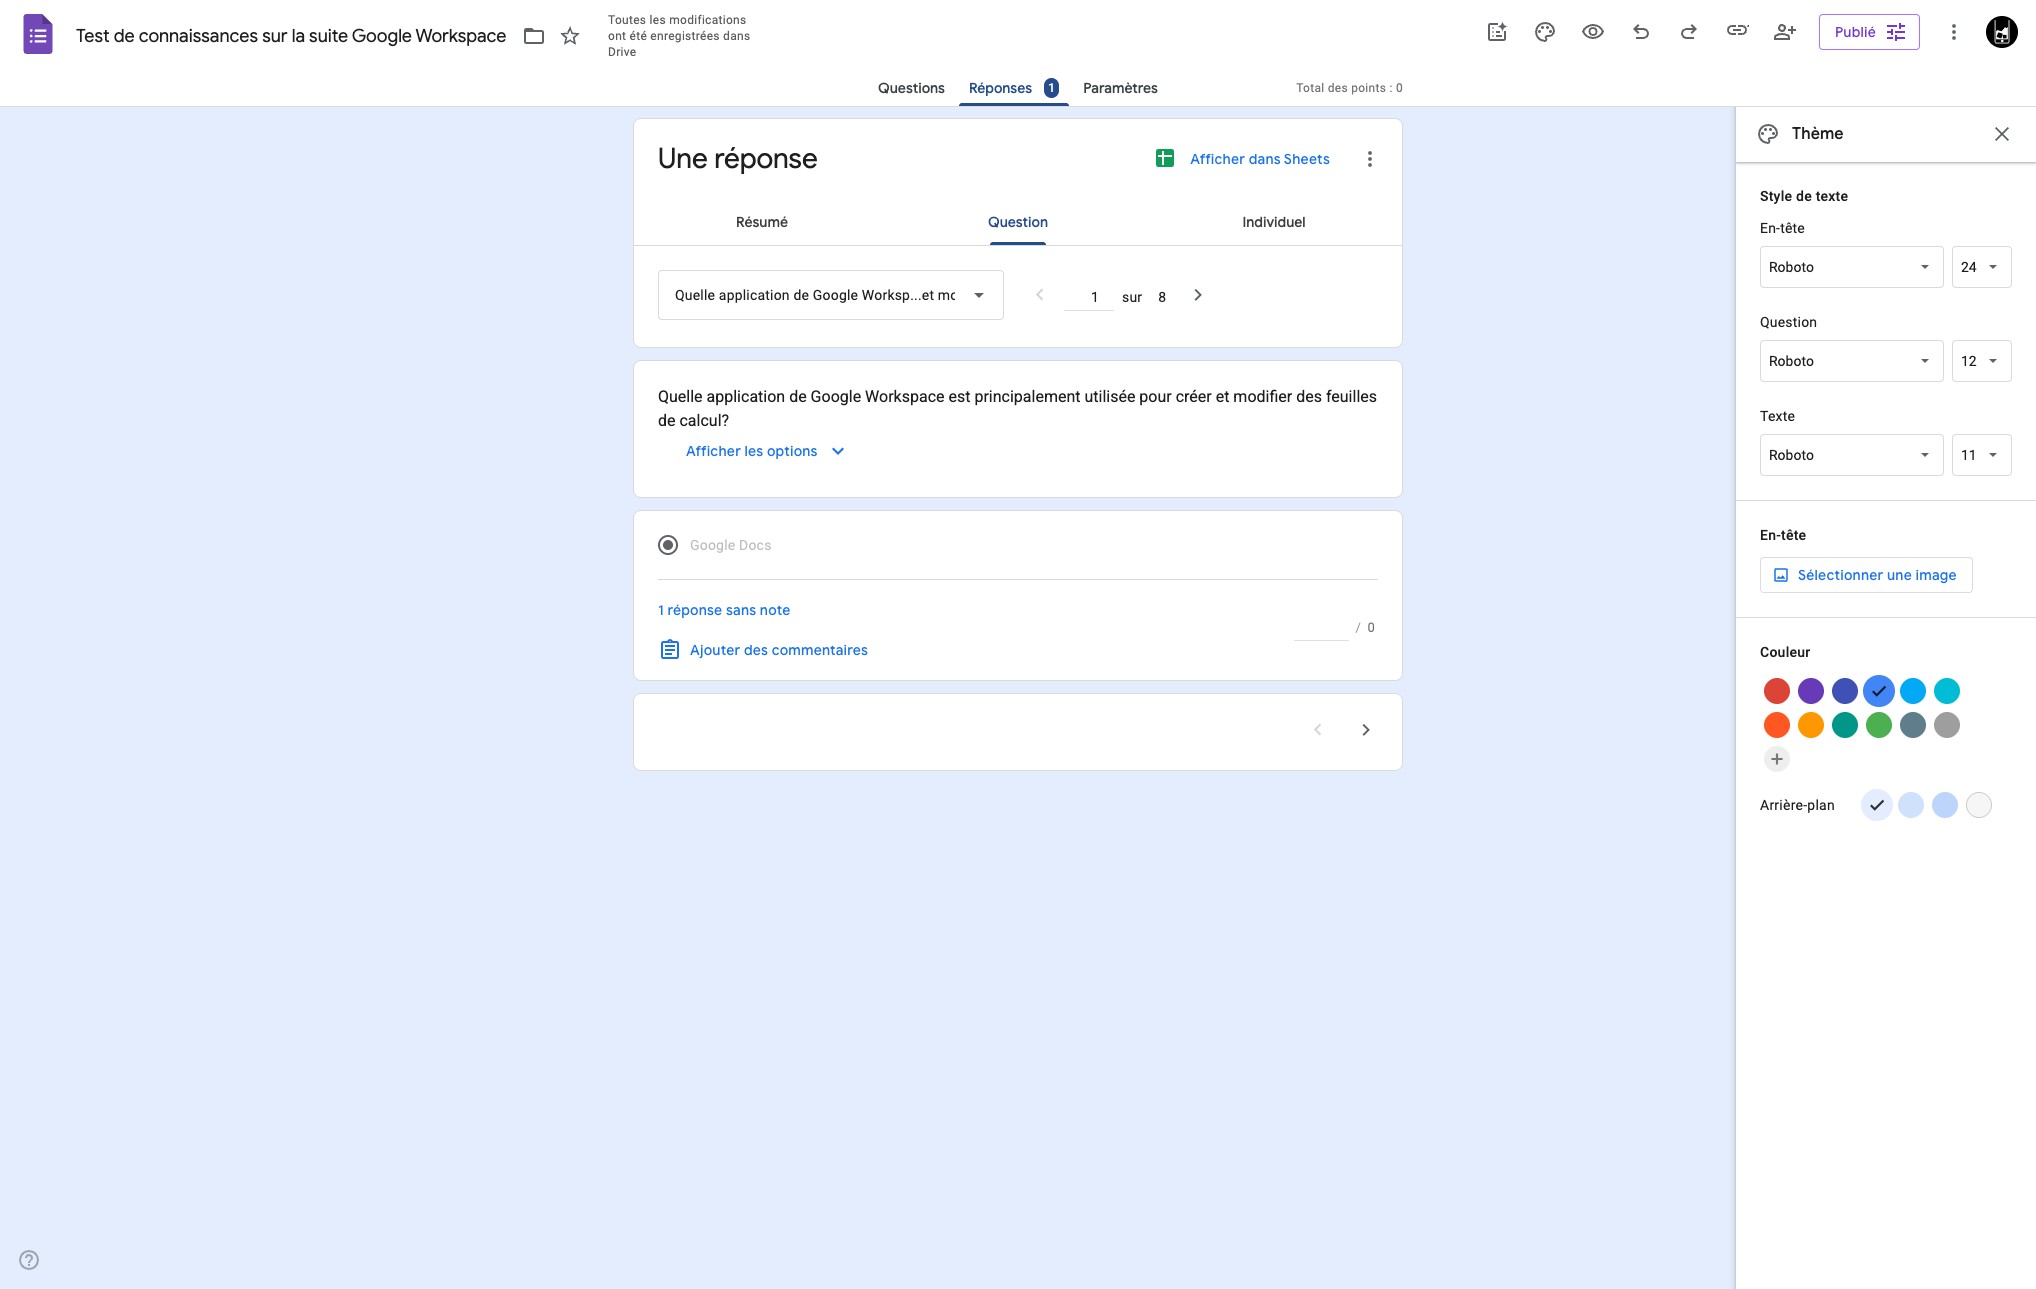
Task: Add collaborators icon
Action: 1785,32
